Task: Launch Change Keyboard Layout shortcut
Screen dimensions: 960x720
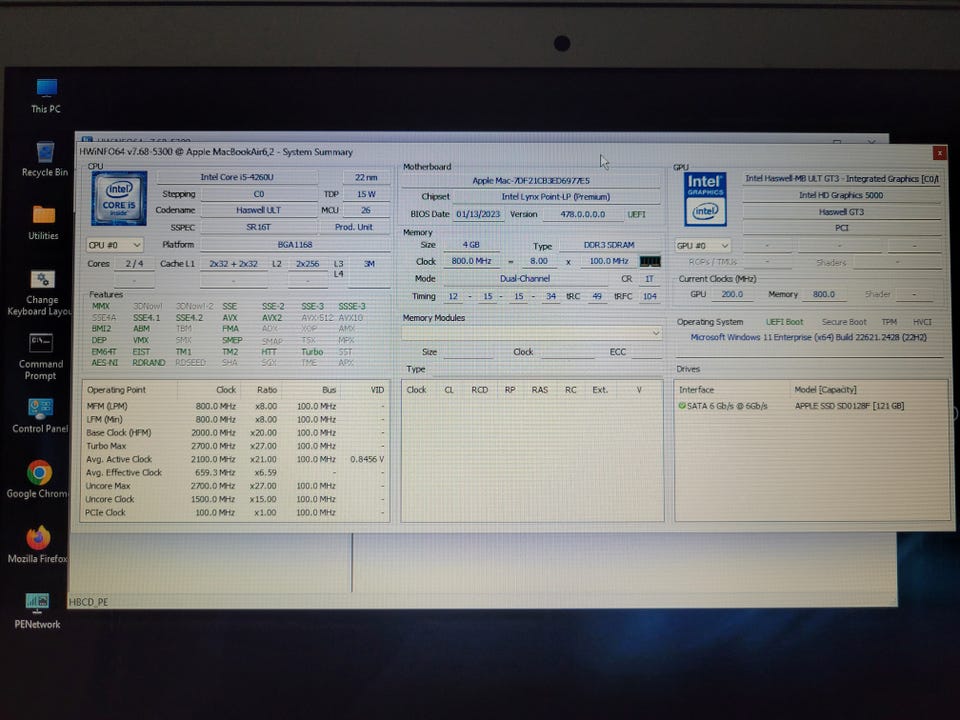Action: 40,293
